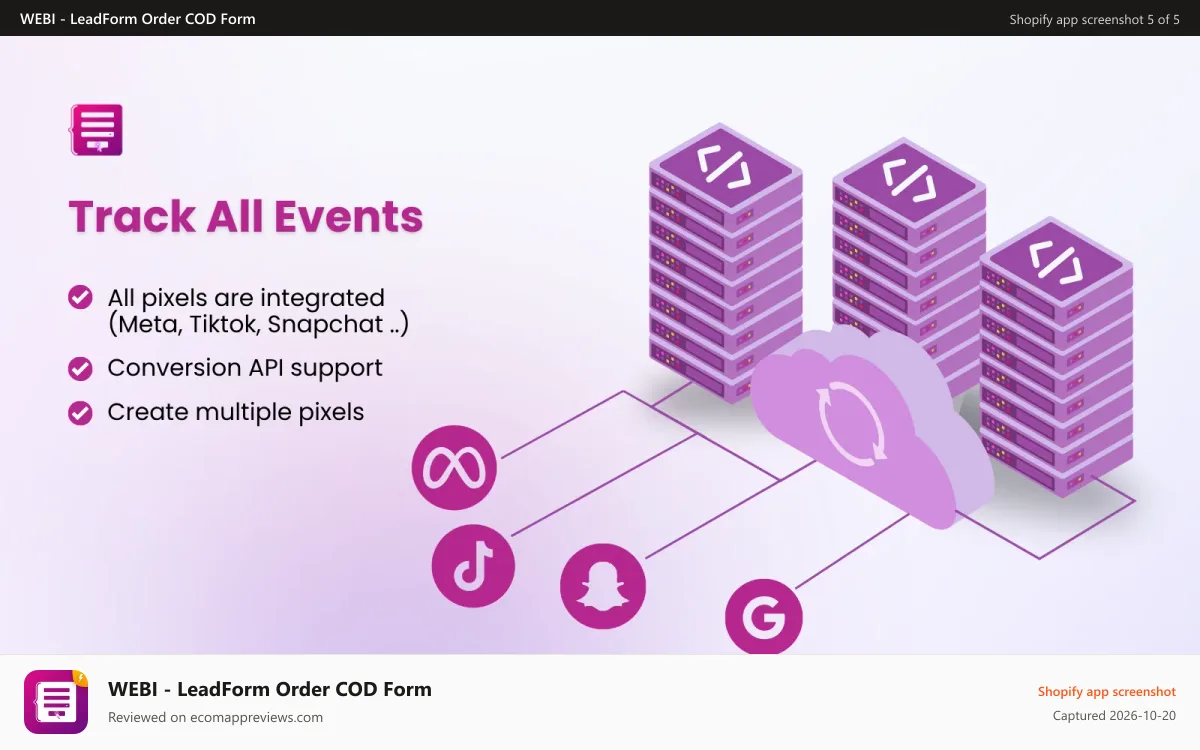The image size is (1200, 750).
Task: Click the Shopify app screenshot 5 of 5 text
Action: tap(1095, 19)
